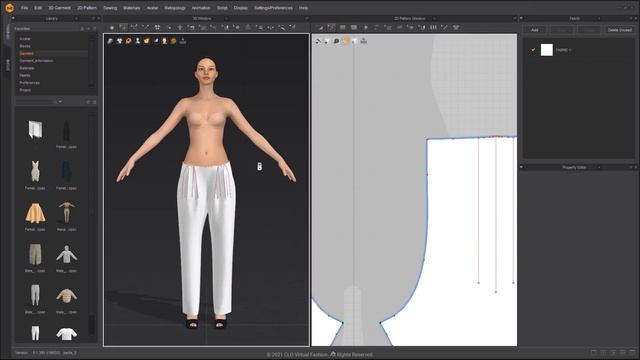Click the avatar display icon in 3D view
This screenshot has height=360, width=640.
click(x=138, y=41)
